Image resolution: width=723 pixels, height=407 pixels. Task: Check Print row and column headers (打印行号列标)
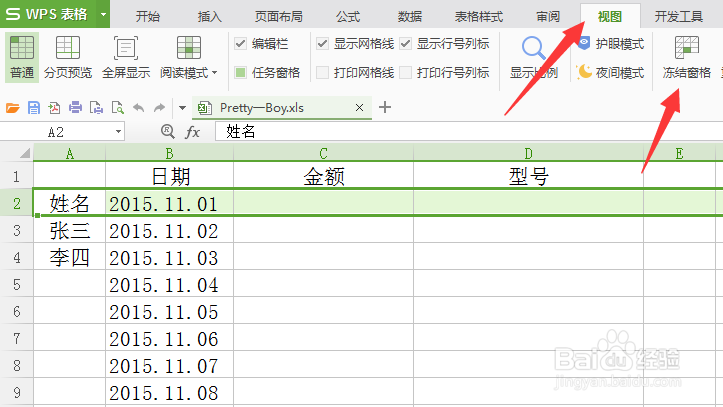(x=405, y=72)
